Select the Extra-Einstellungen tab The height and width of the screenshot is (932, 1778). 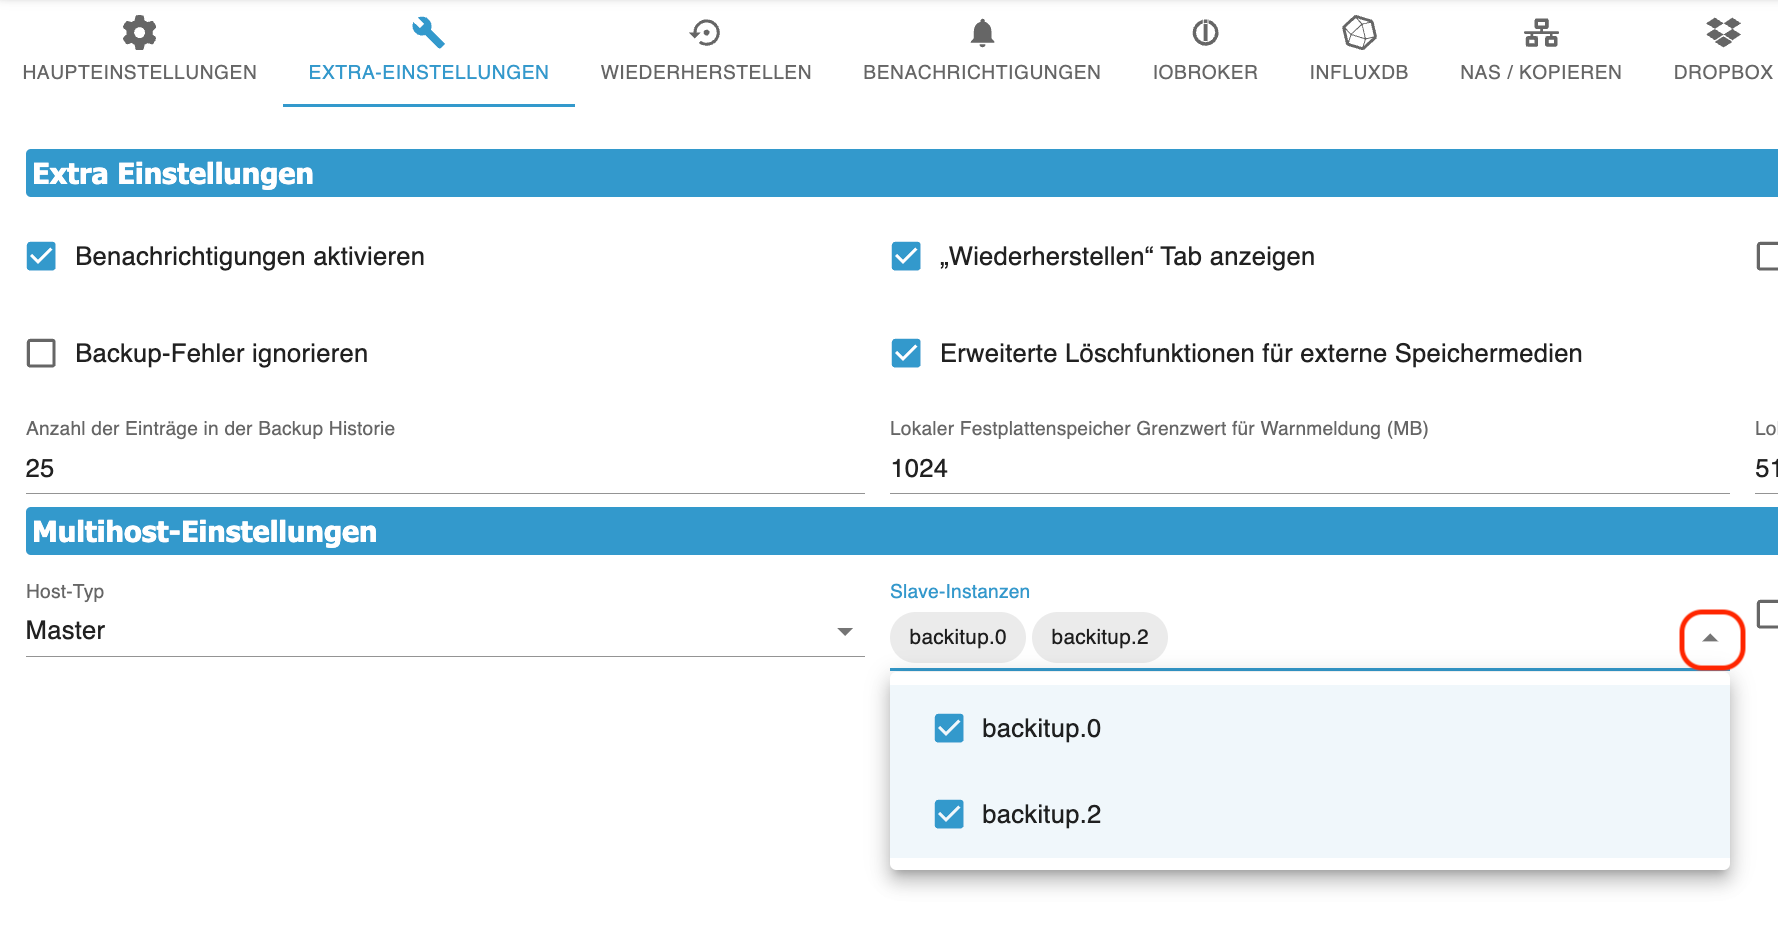[x=428, y=72]
